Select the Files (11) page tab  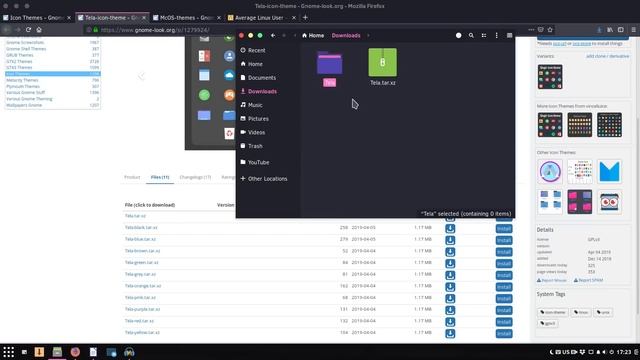[160, 177]
